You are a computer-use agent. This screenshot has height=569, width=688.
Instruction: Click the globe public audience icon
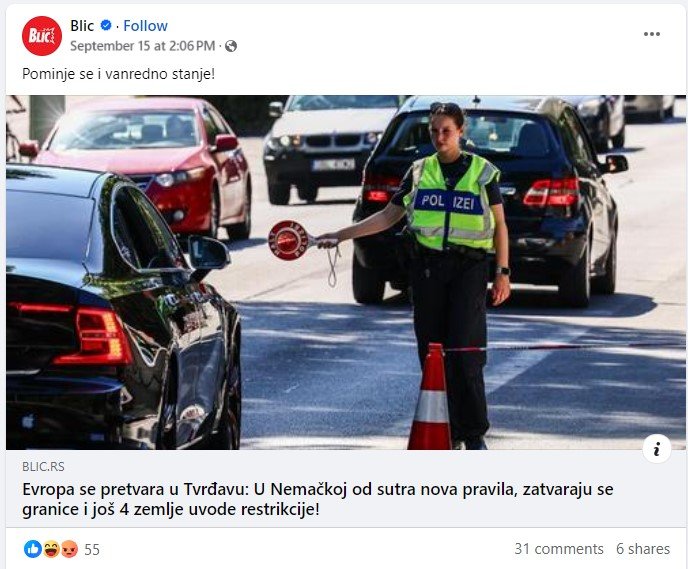click(231, 46)
